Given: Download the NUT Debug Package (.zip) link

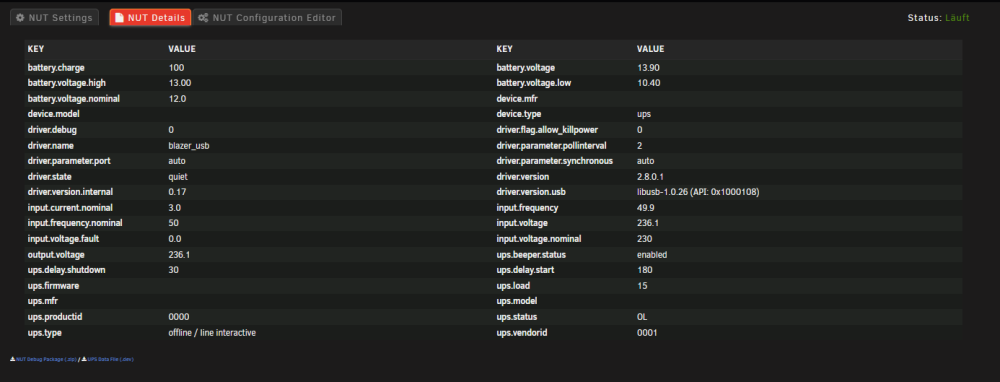Looking at the screenshot, I should [46, 359].
